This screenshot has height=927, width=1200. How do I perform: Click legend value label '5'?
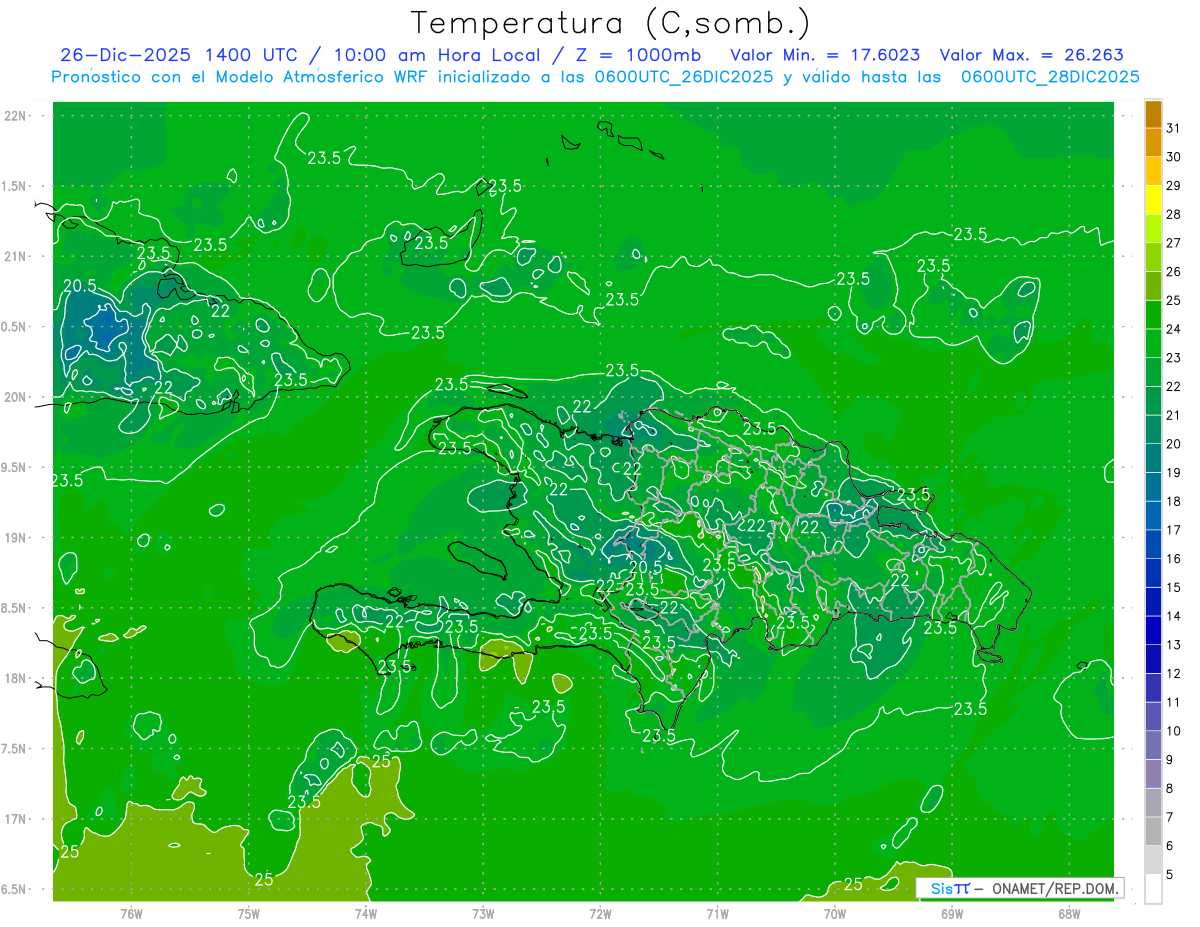[x=1170, y=875]
